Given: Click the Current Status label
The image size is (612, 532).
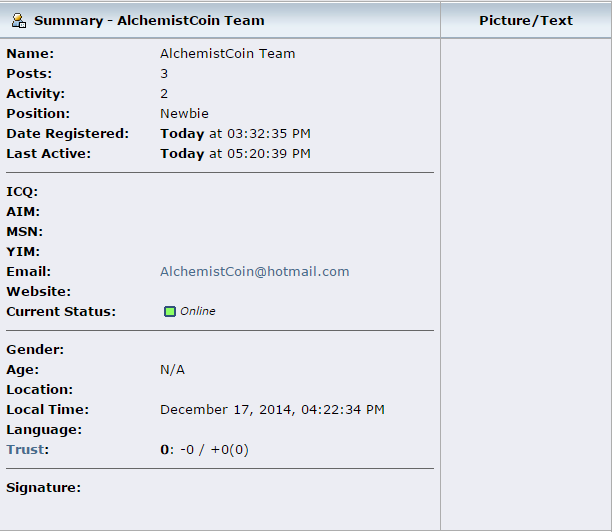Looking at the screenshot, I should point(61,311).
